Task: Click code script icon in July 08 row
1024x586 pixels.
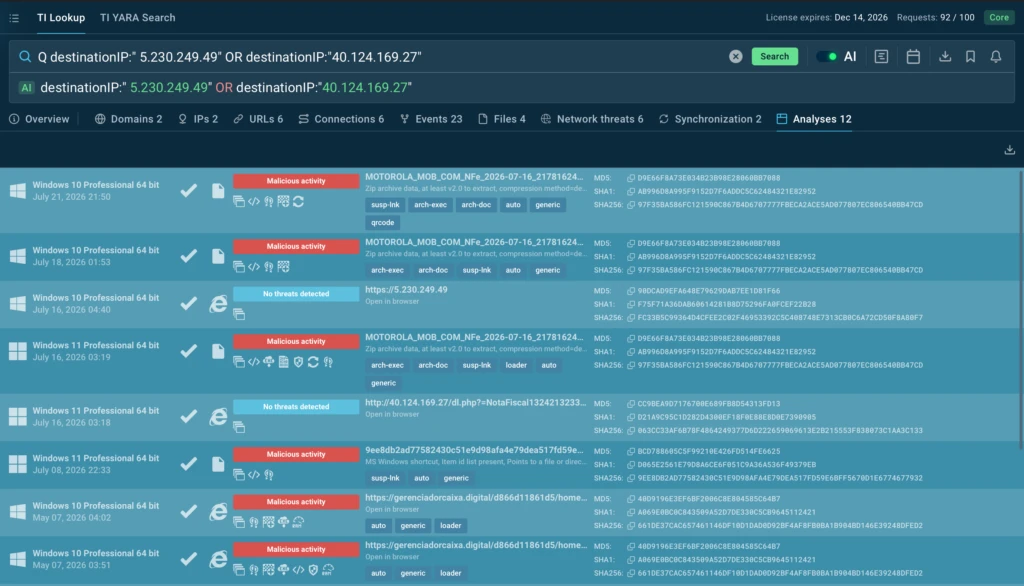Action: (x=254, y=475)
